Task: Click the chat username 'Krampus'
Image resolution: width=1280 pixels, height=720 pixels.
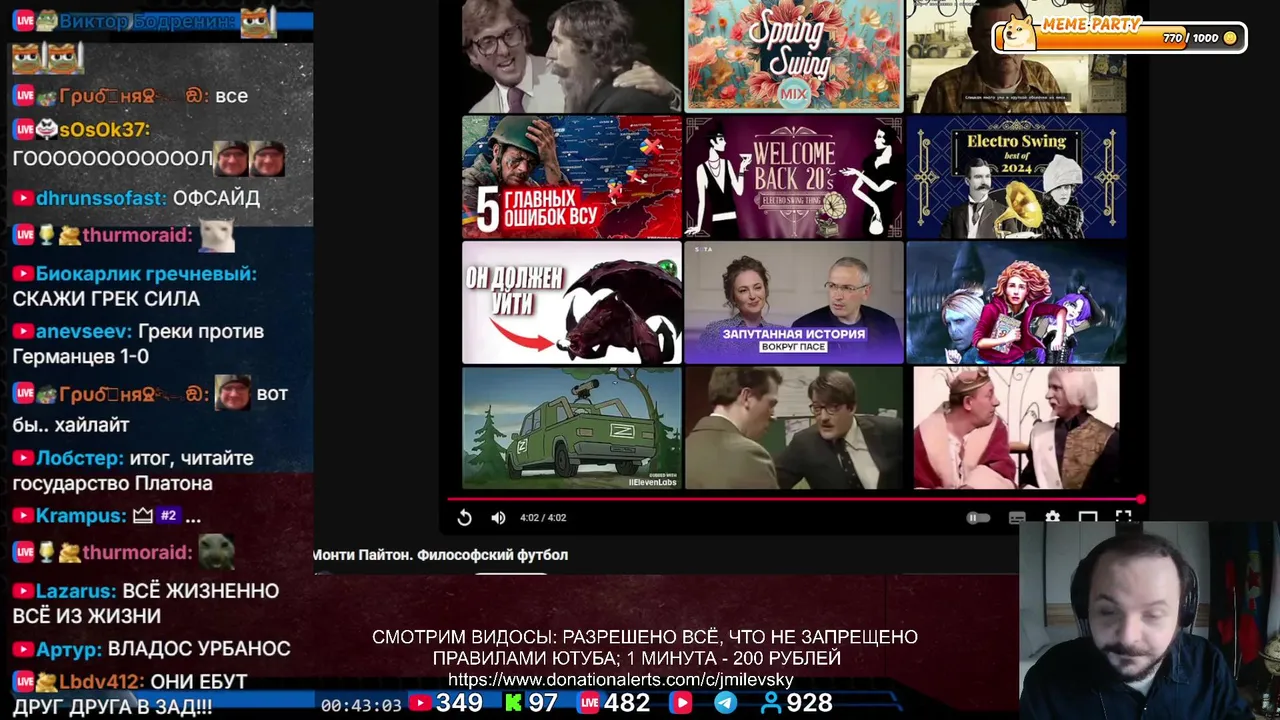Action: tap(81, 517)
